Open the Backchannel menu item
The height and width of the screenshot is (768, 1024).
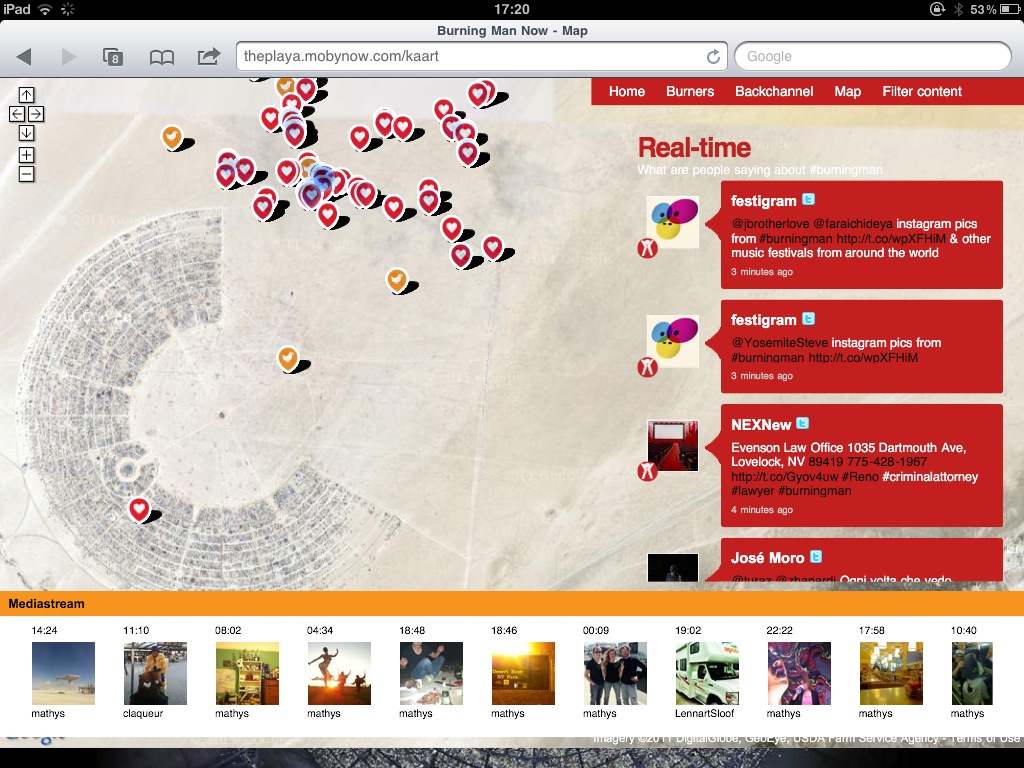(x=774, y=91)
